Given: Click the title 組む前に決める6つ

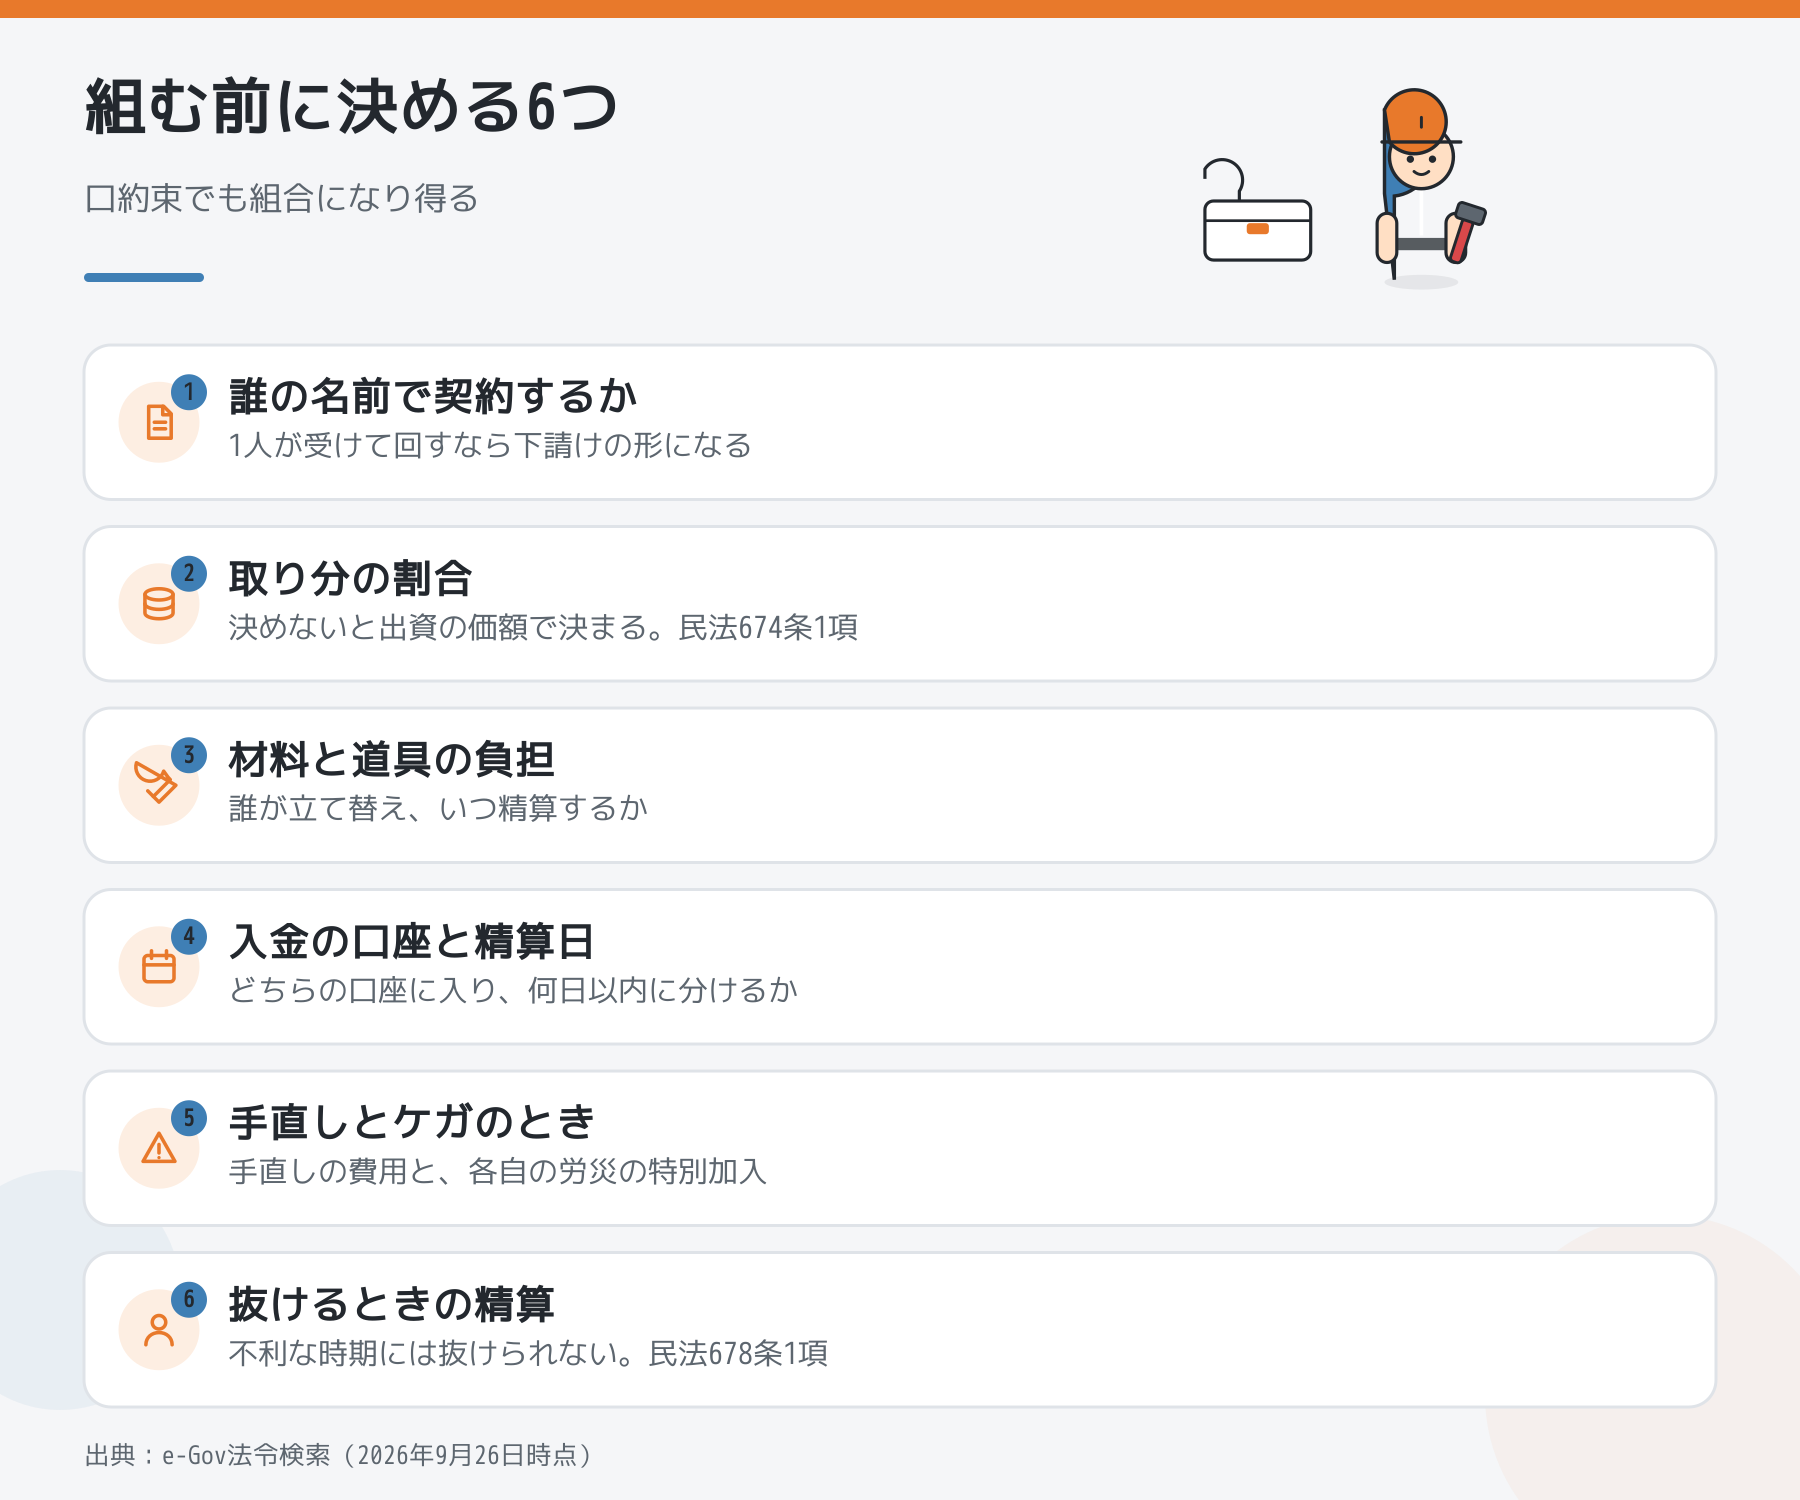Looking at the screenshot, I should (351, 107).
